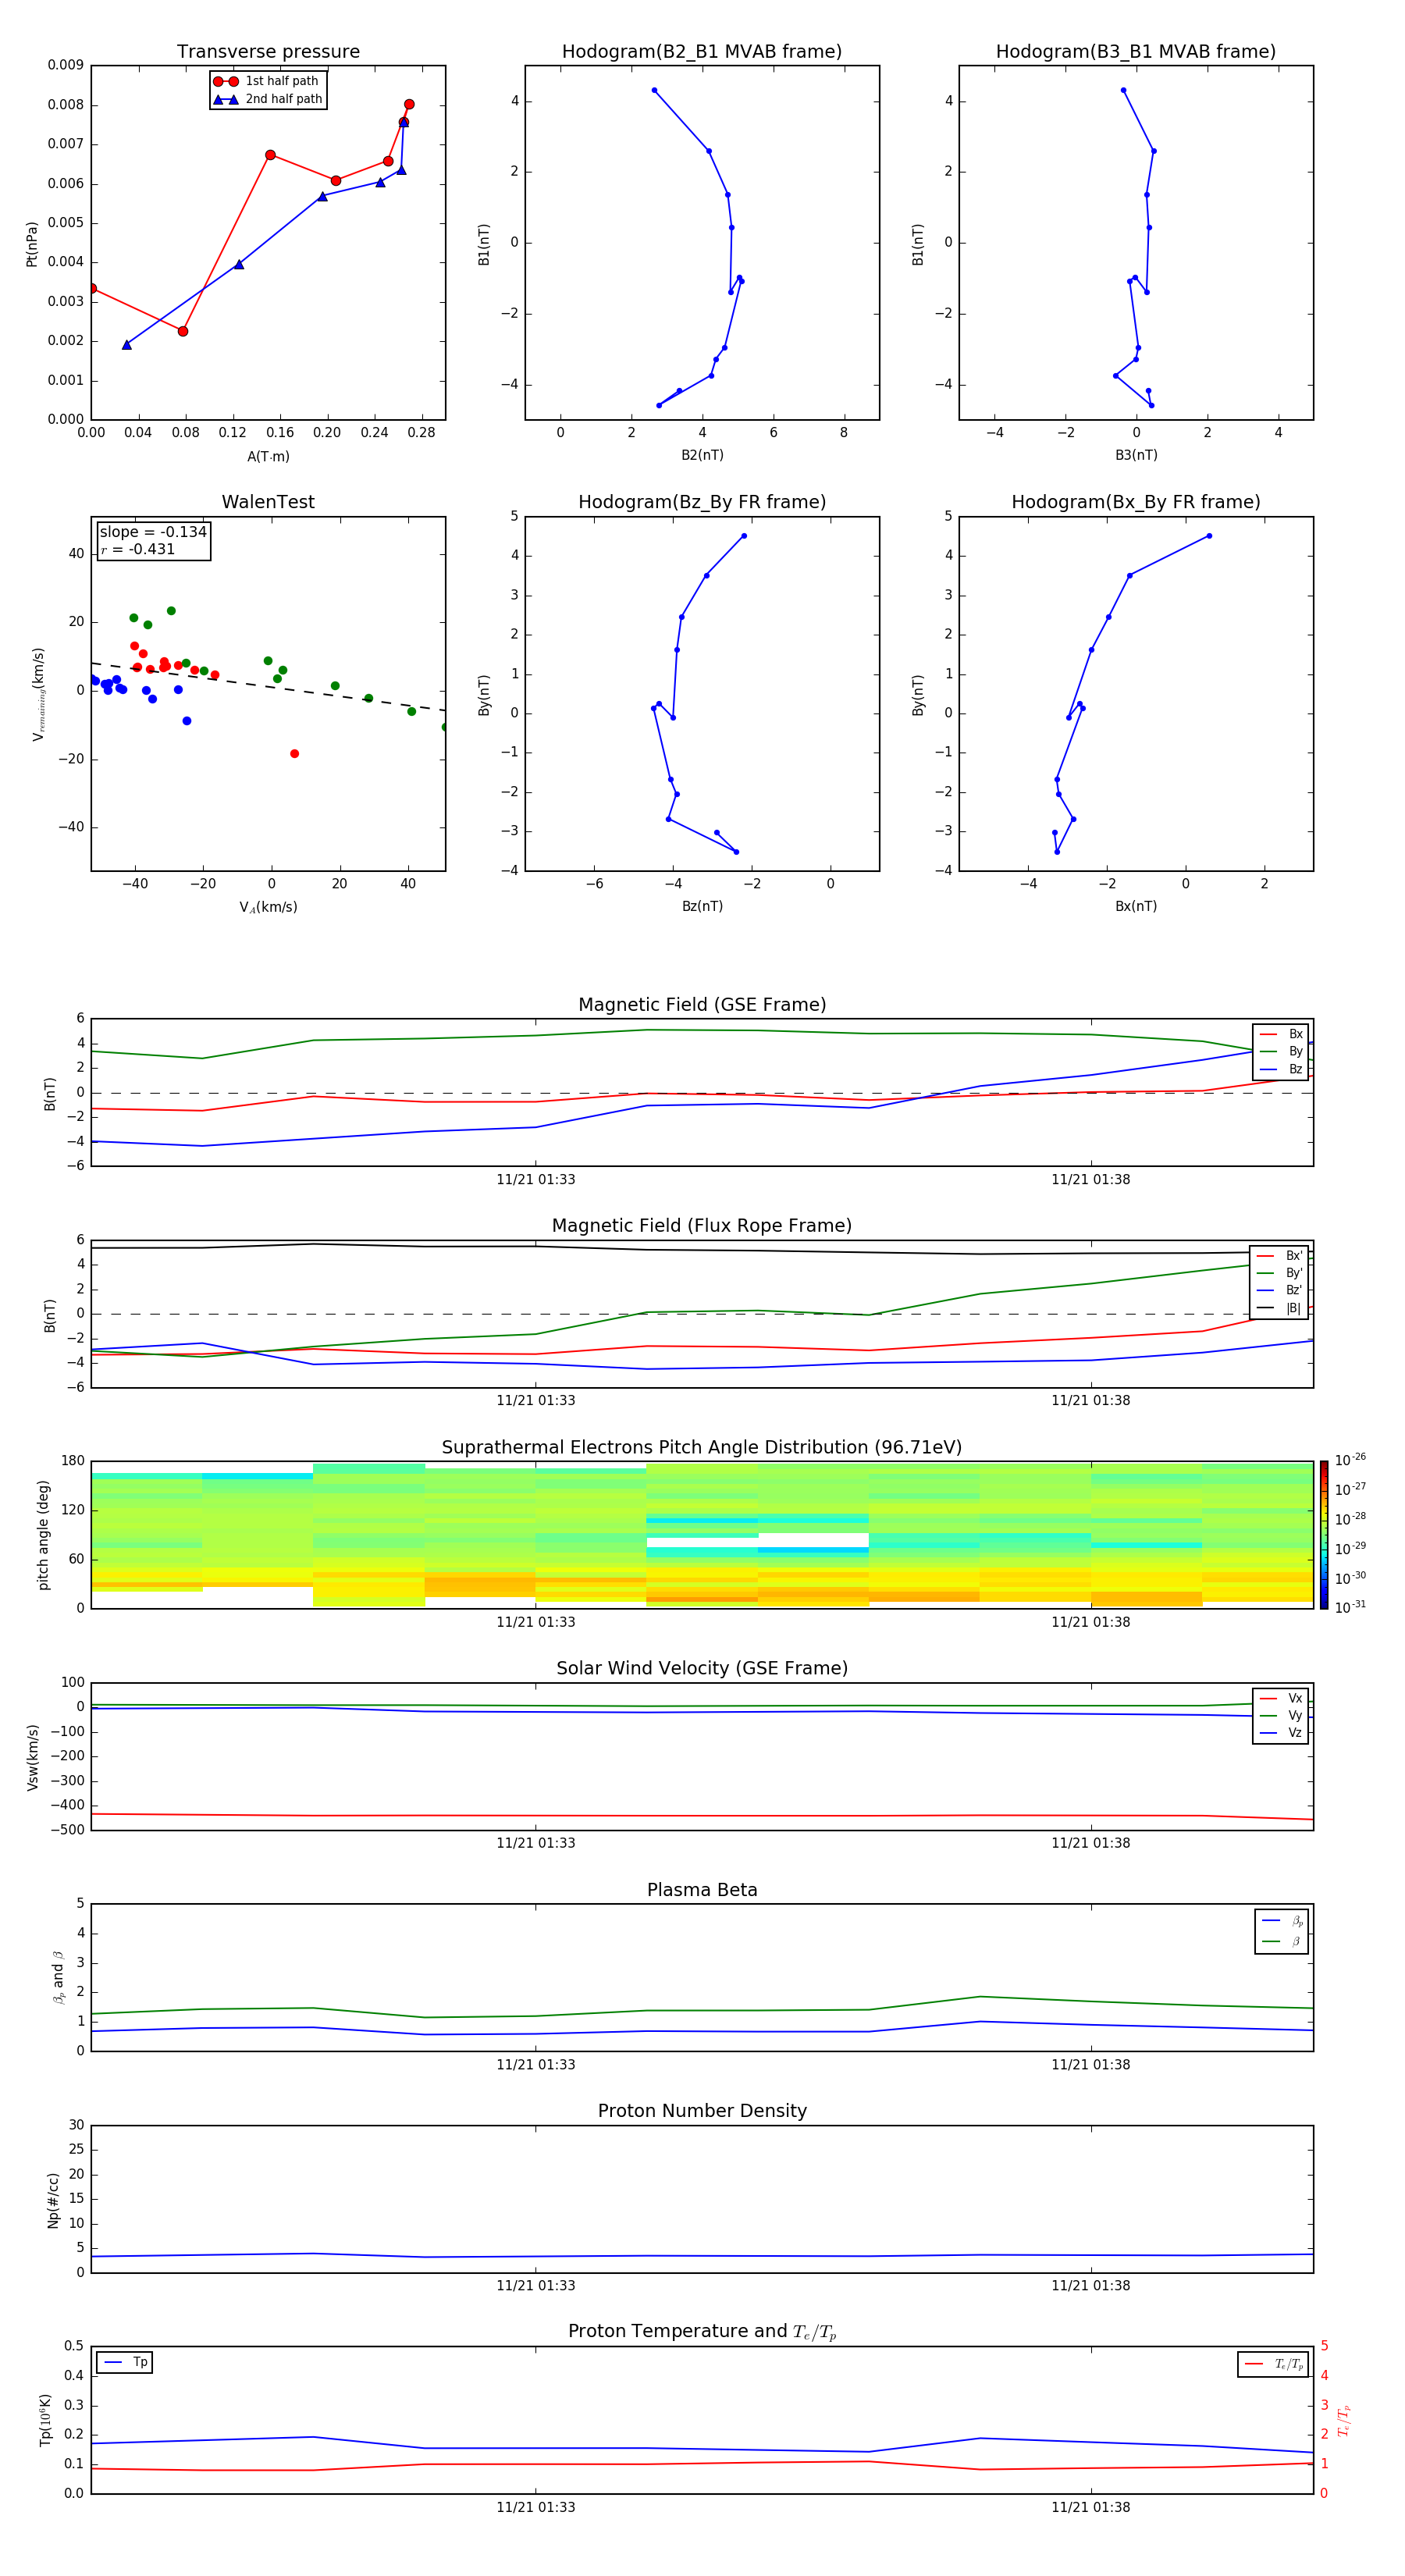
Task: Click the B3(nT) x-axis label
Action: point(1136,455)
